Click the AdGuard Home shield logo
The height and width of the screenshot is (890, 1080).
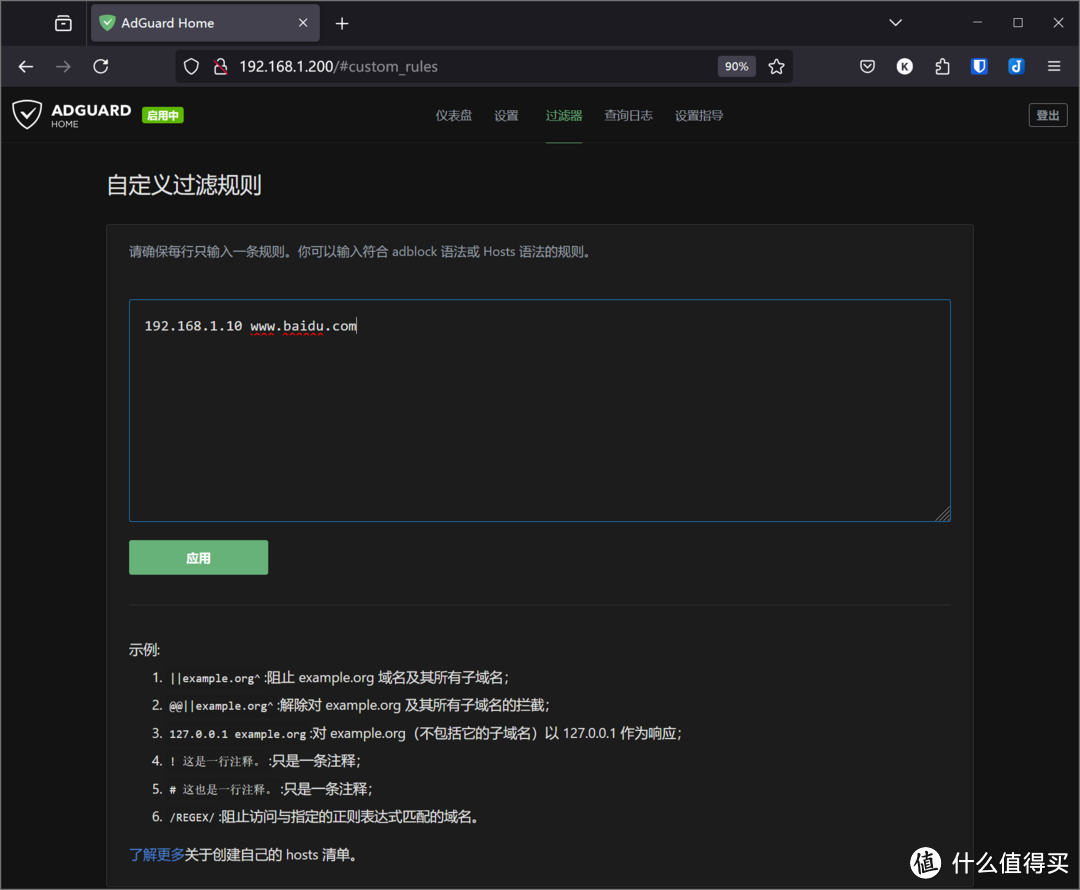(x=27, y=114)
